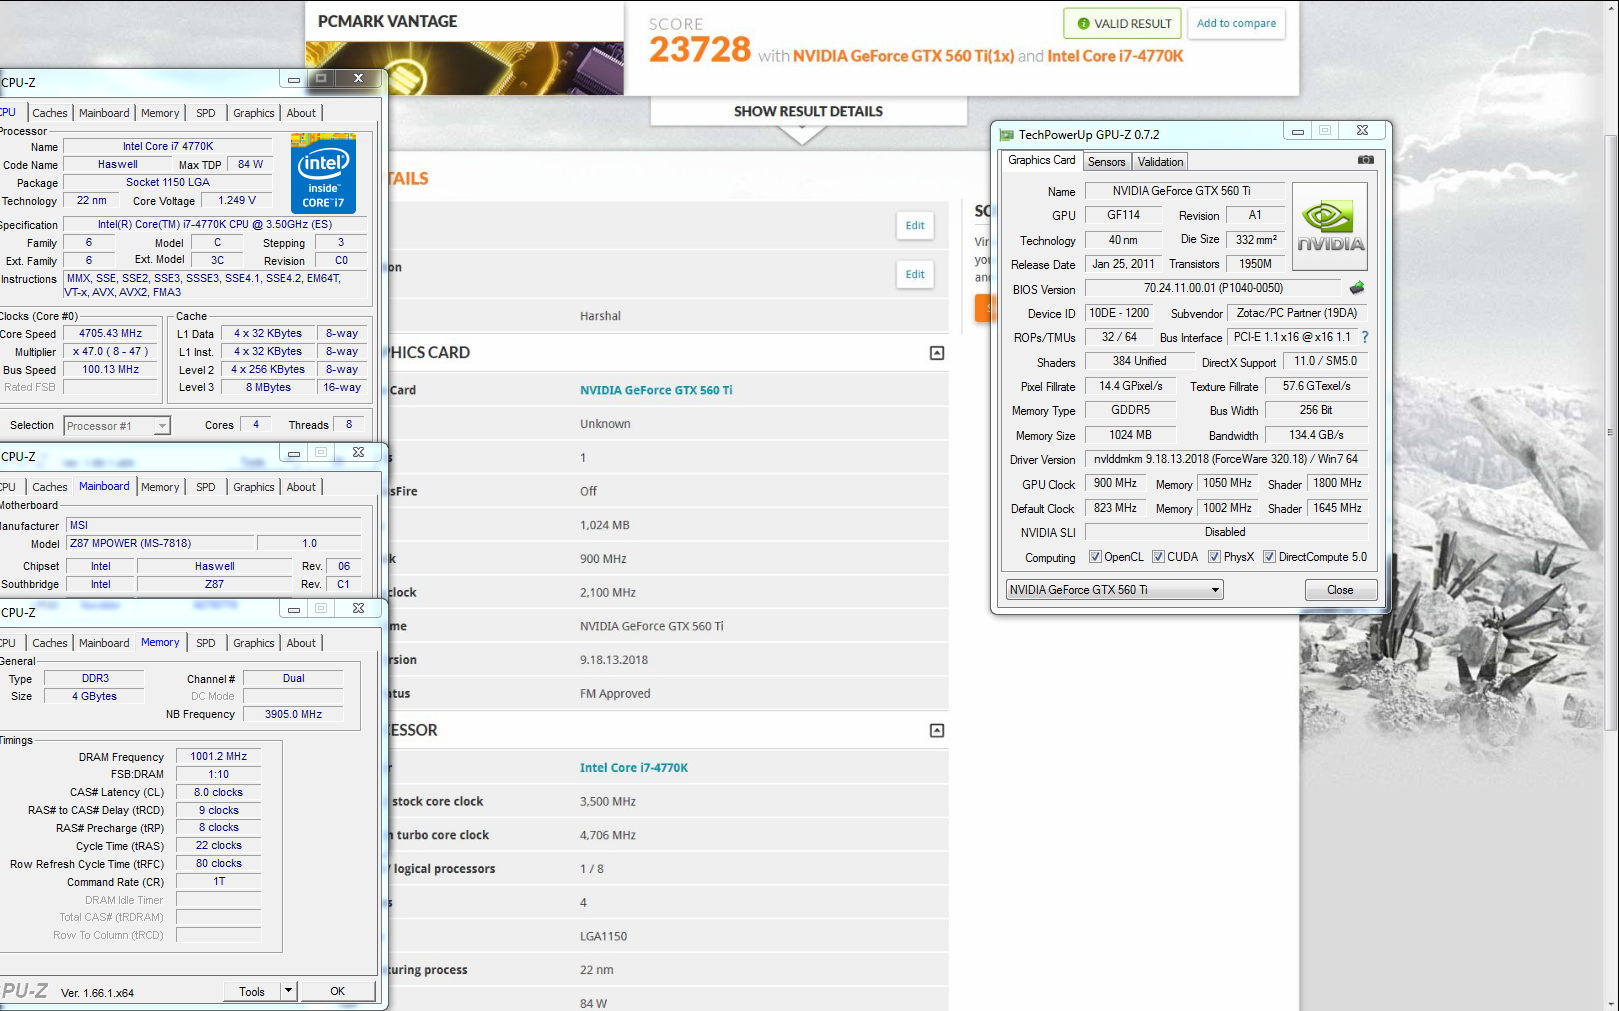This screenshot has width=1619, height=1011.
Task: Open the GPU selection dropdown in GPU-Z
Action: (x=1114, y=590)
